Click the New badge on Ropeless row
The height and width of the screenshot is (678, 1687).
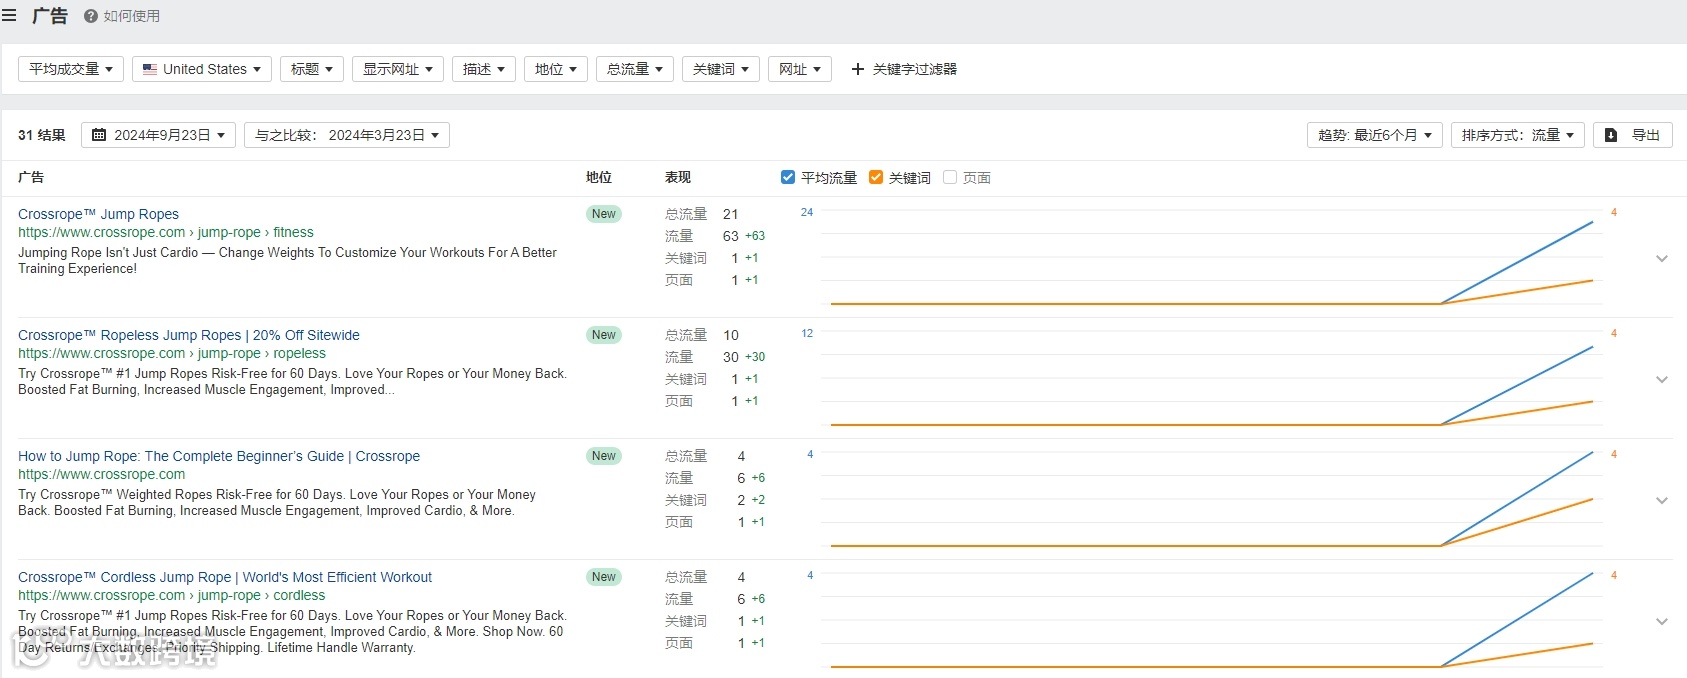click(x=604, y=335)
